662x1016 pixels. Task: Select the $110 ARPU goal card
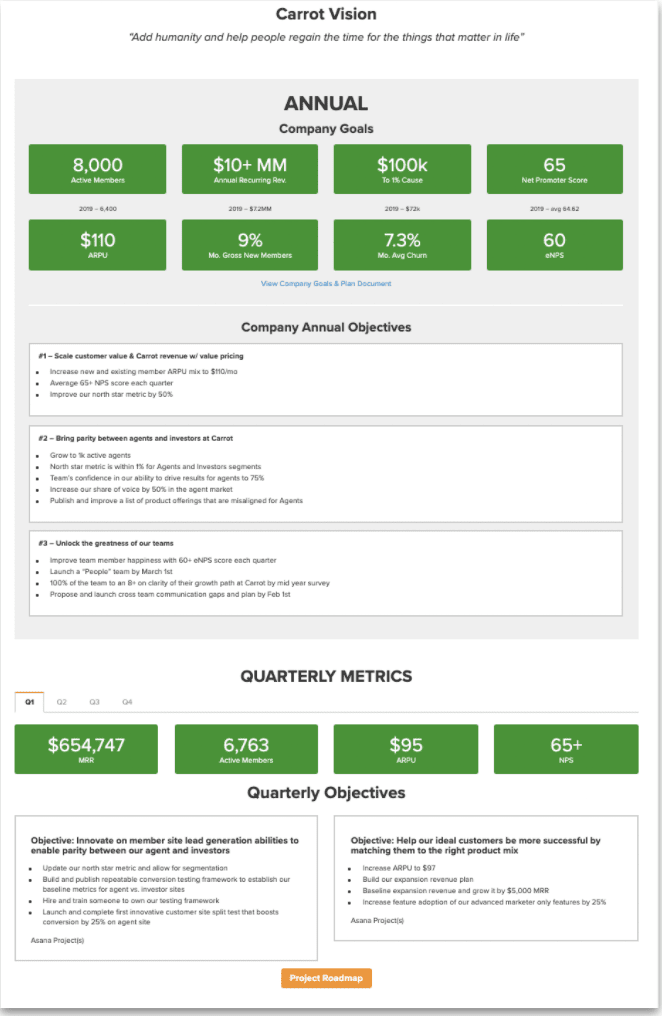97,245
